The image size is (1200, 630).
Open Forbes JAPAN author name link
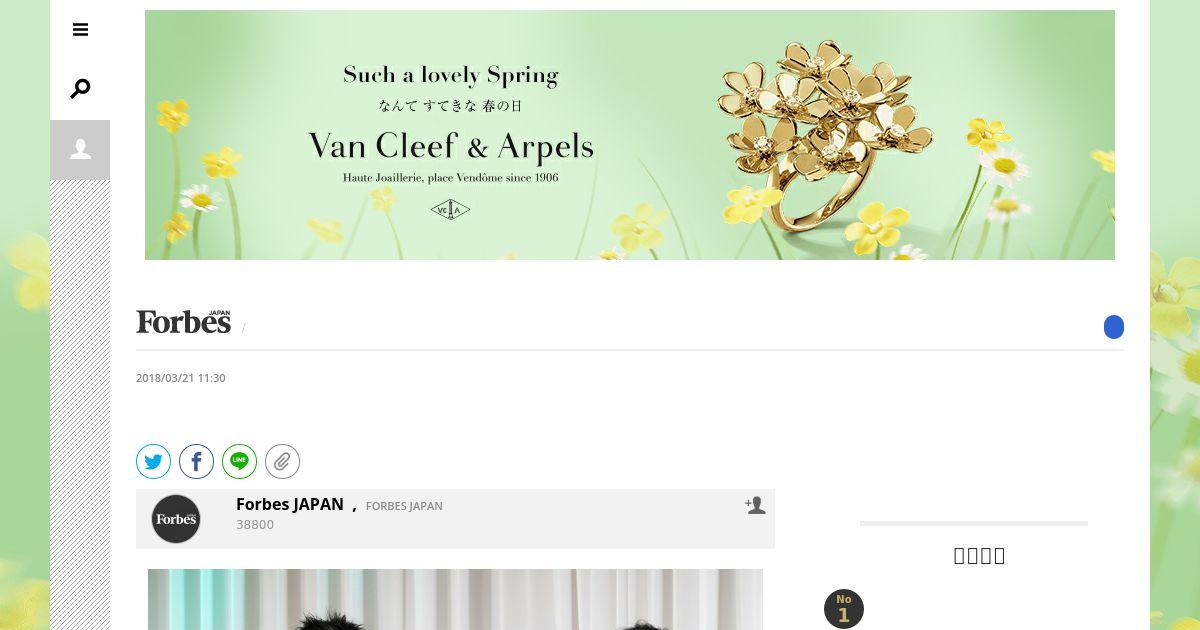pos(290,504)
